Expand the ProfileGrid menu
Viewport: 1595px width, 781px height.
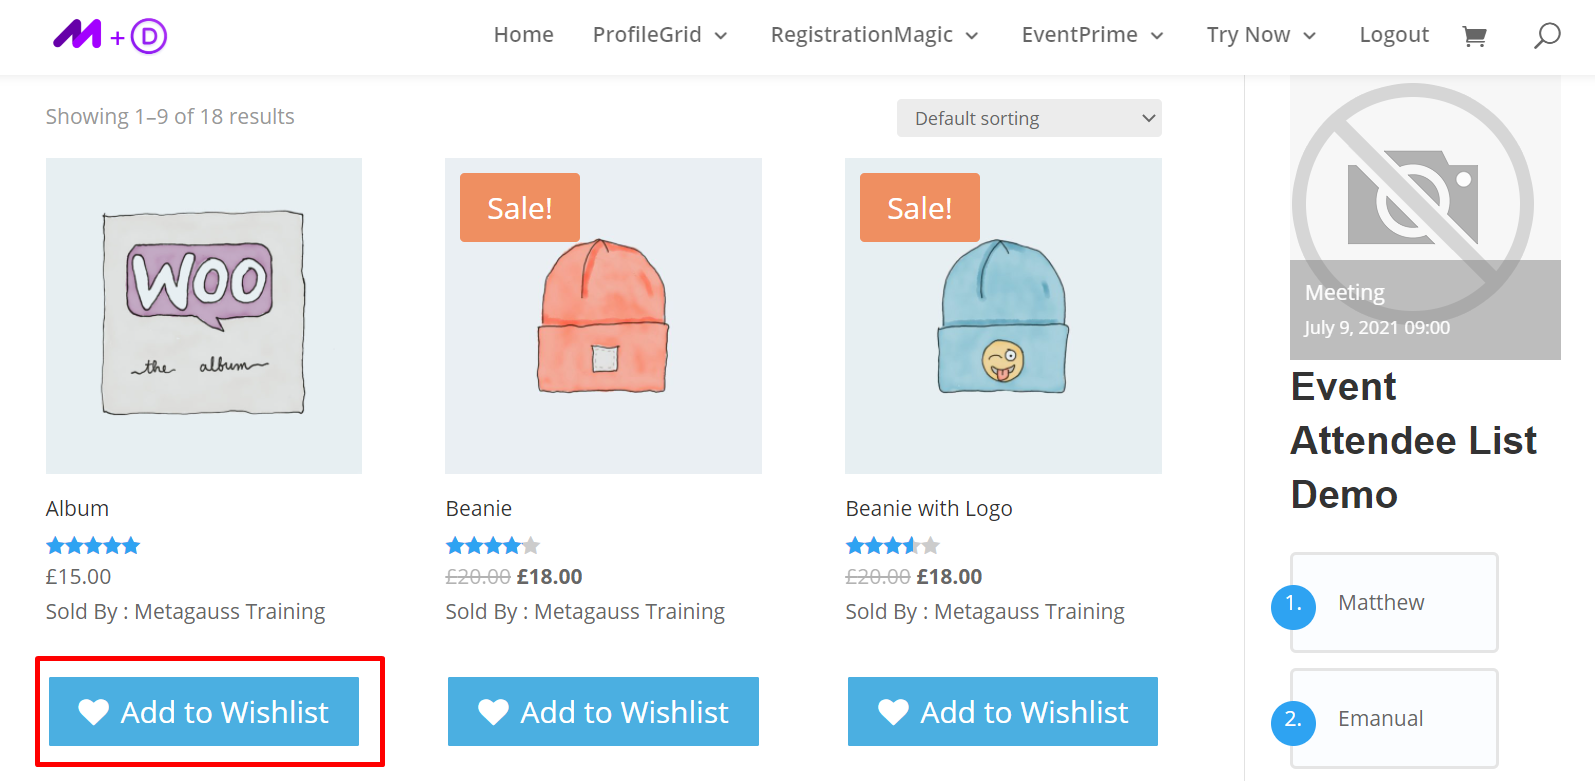[660, 35]
